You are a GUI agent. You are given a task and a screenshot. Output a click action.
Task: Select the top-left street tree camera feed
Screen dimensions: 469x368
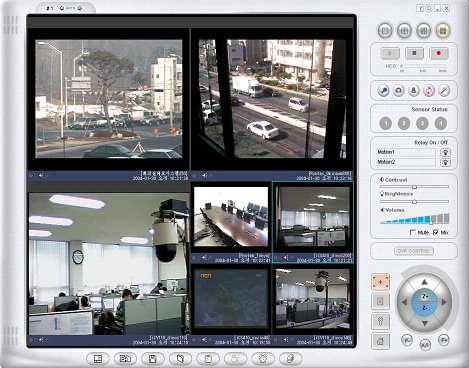[x=109, y=99]
